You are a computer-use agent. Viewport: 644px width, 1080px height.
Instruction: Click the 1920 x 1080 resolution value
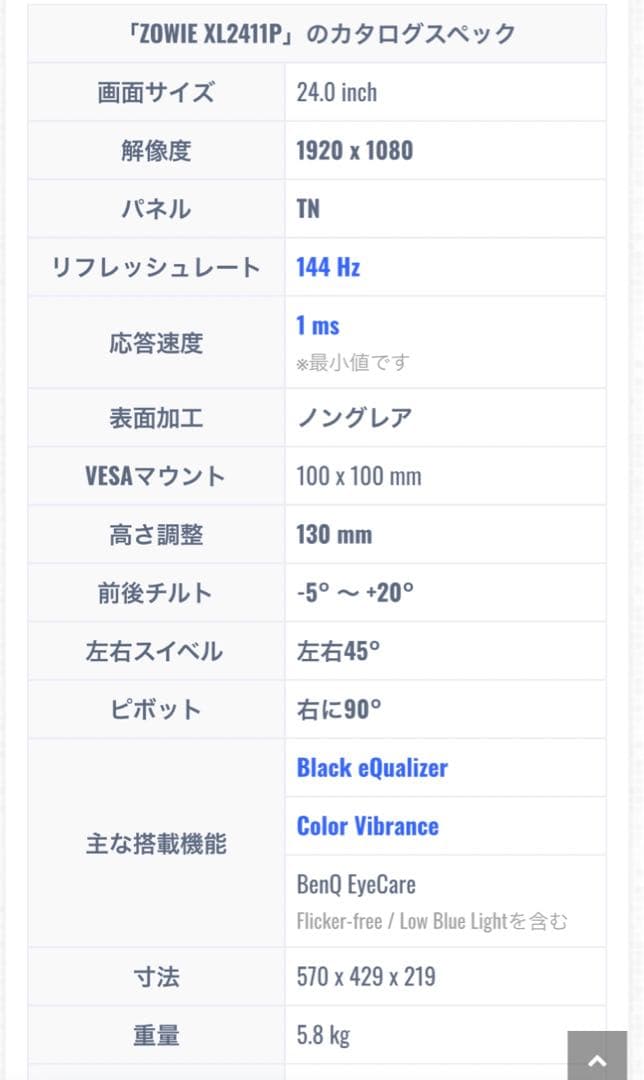(x=354, y=151)
